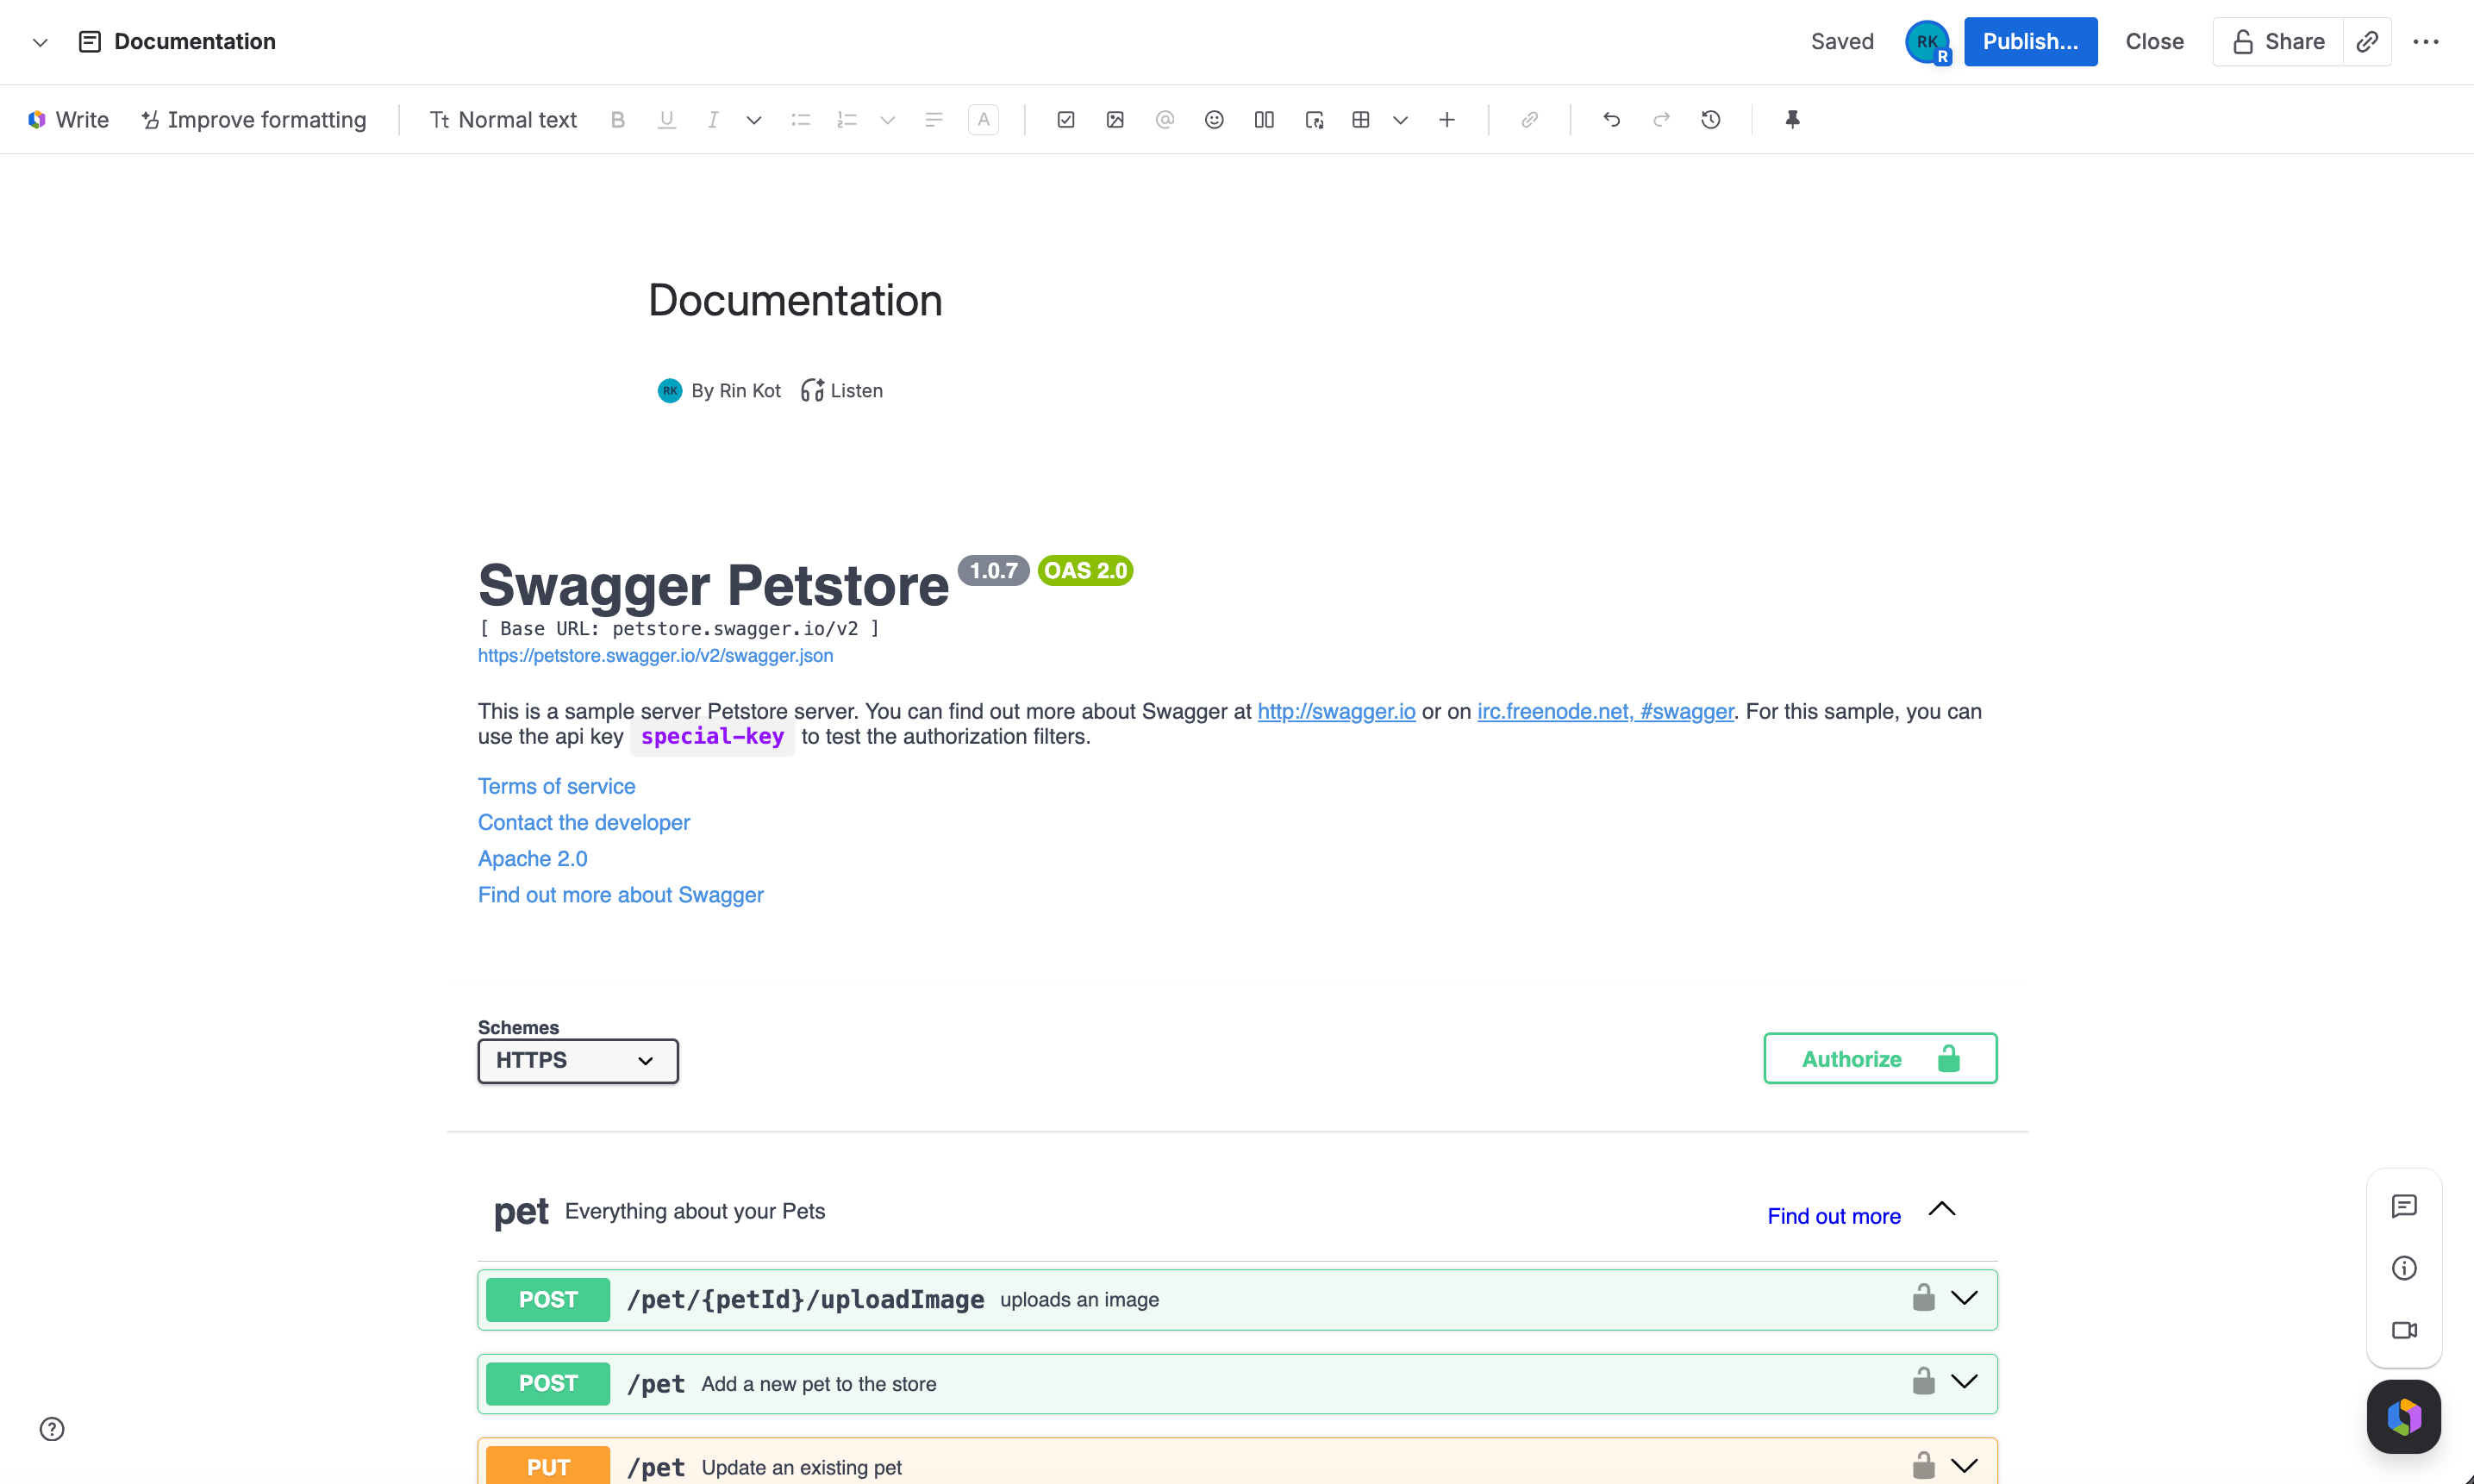
Task: Click the Publish button
Action: click(x=2030, y=42)
